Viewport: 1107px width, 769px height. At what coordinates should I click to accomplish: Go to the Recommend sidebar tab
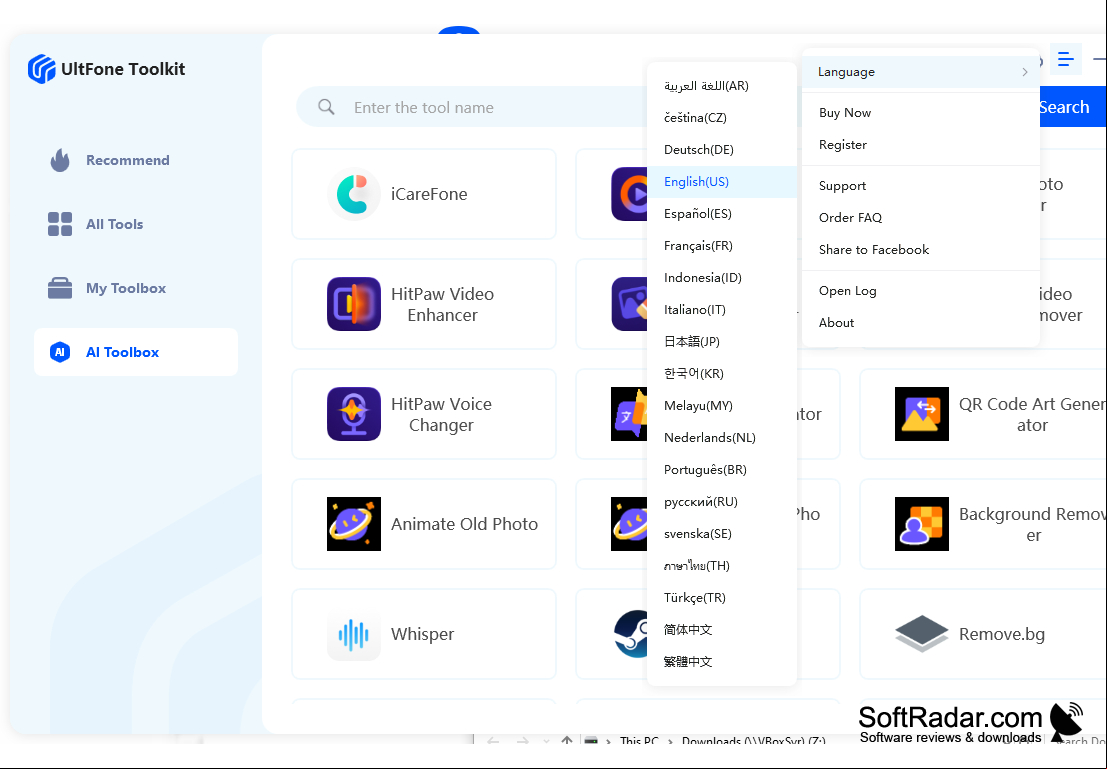coord(136,160)
